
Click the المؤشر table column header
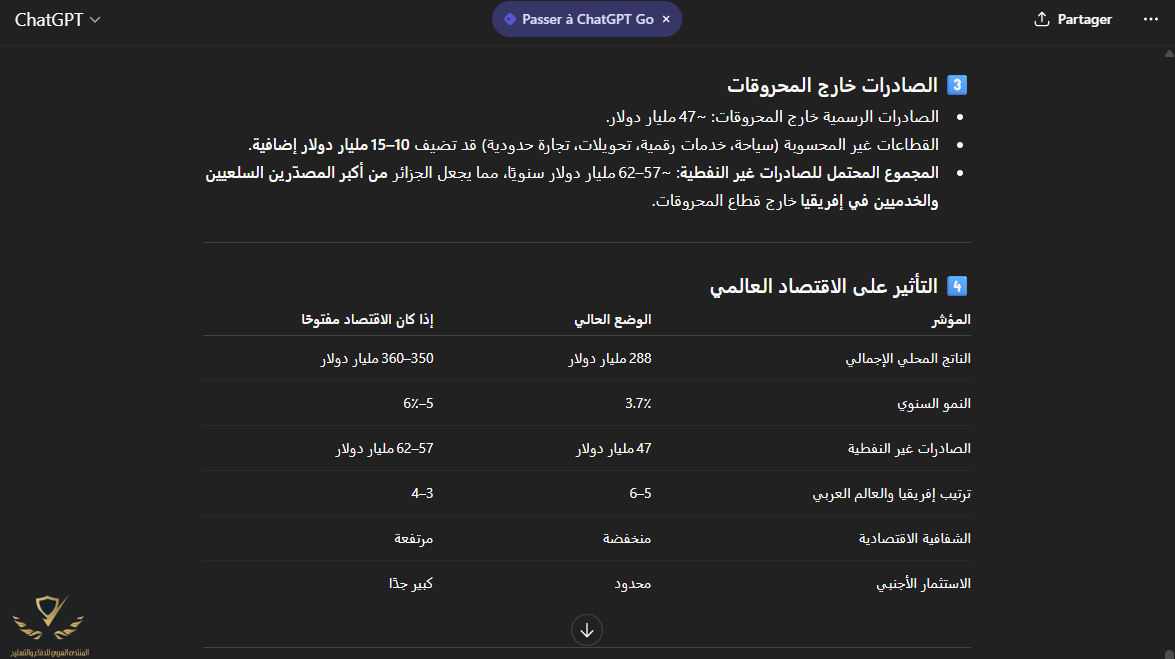pyautogui.click(x=950, y=320)
